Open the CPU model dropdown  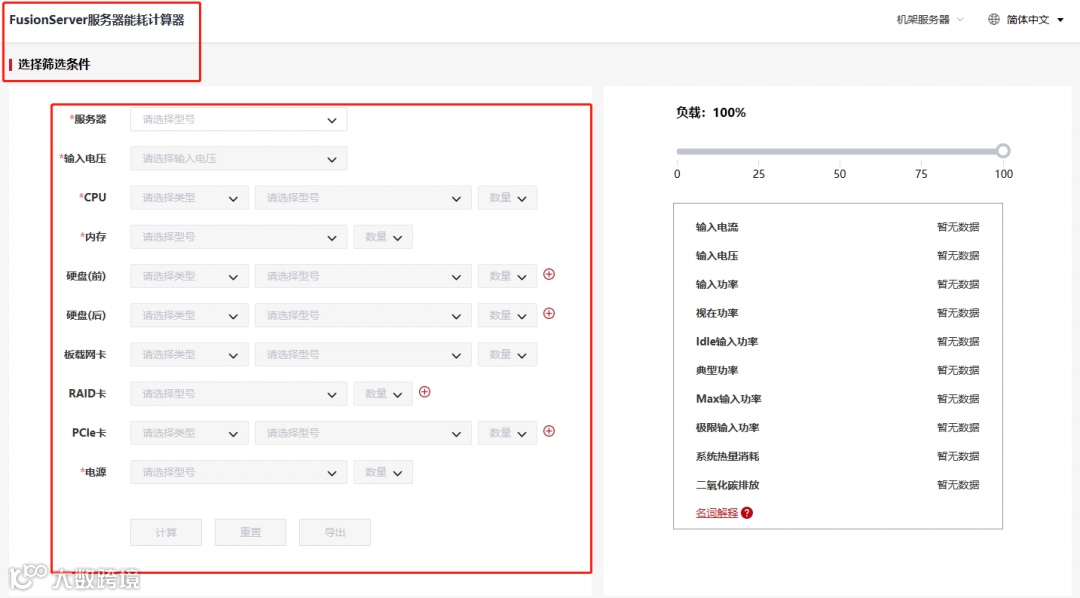point(363,198)
